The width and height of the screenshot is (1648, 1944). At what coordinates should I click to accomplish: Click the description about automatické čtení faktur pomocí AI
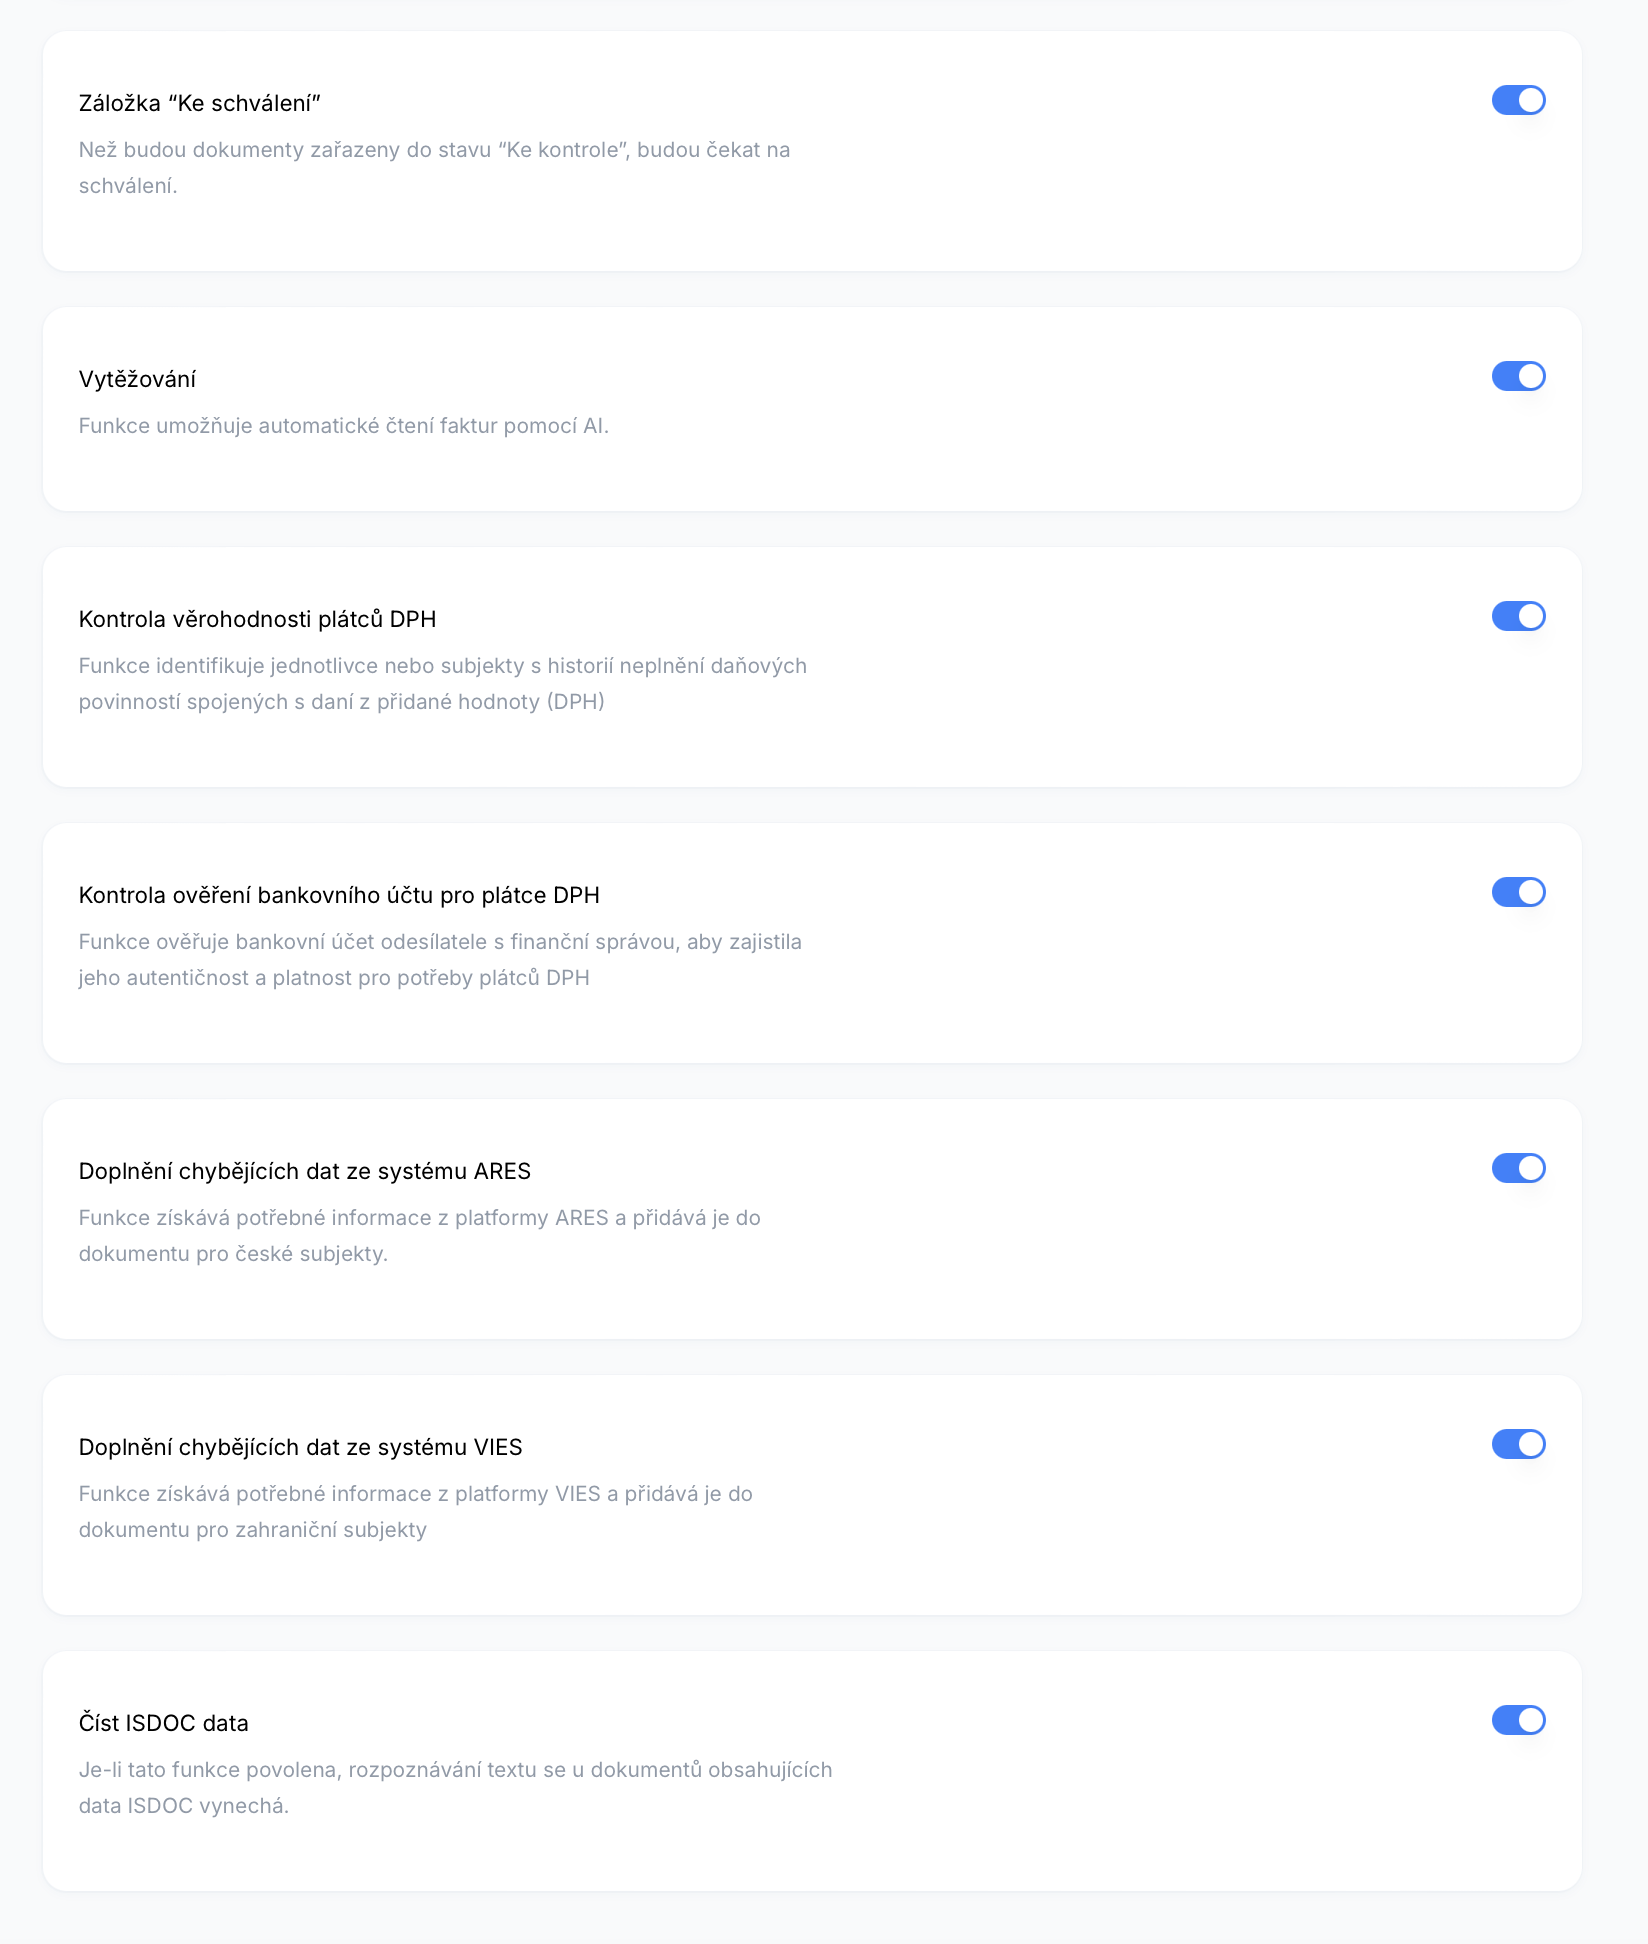coord(344,426)
